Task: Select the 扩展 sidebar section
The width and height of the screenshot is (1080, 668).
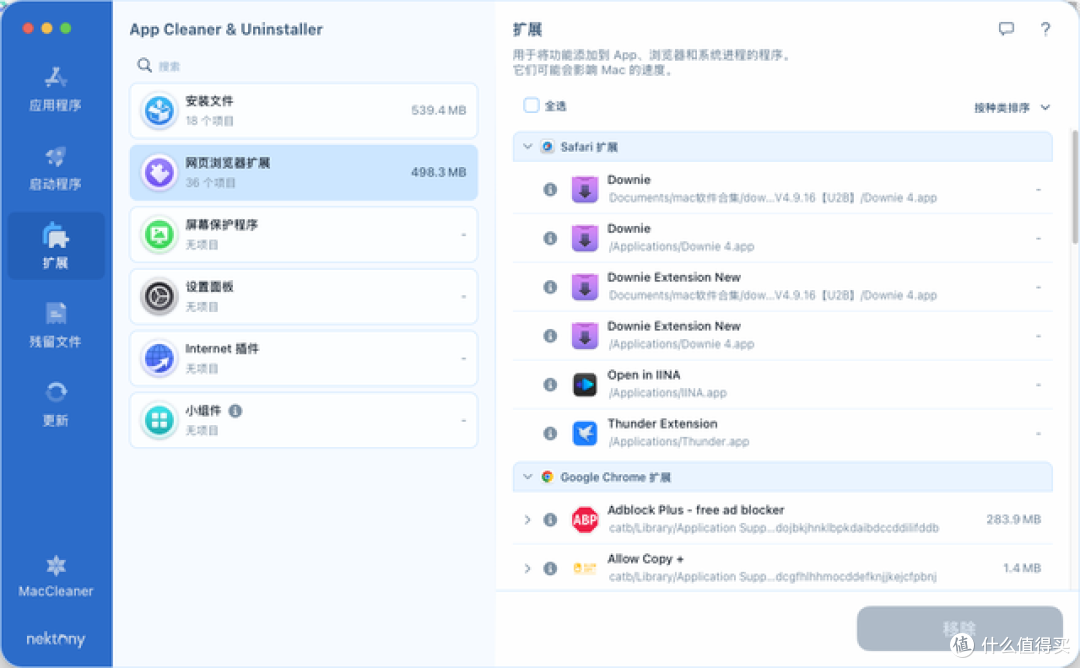Action: 56,246
